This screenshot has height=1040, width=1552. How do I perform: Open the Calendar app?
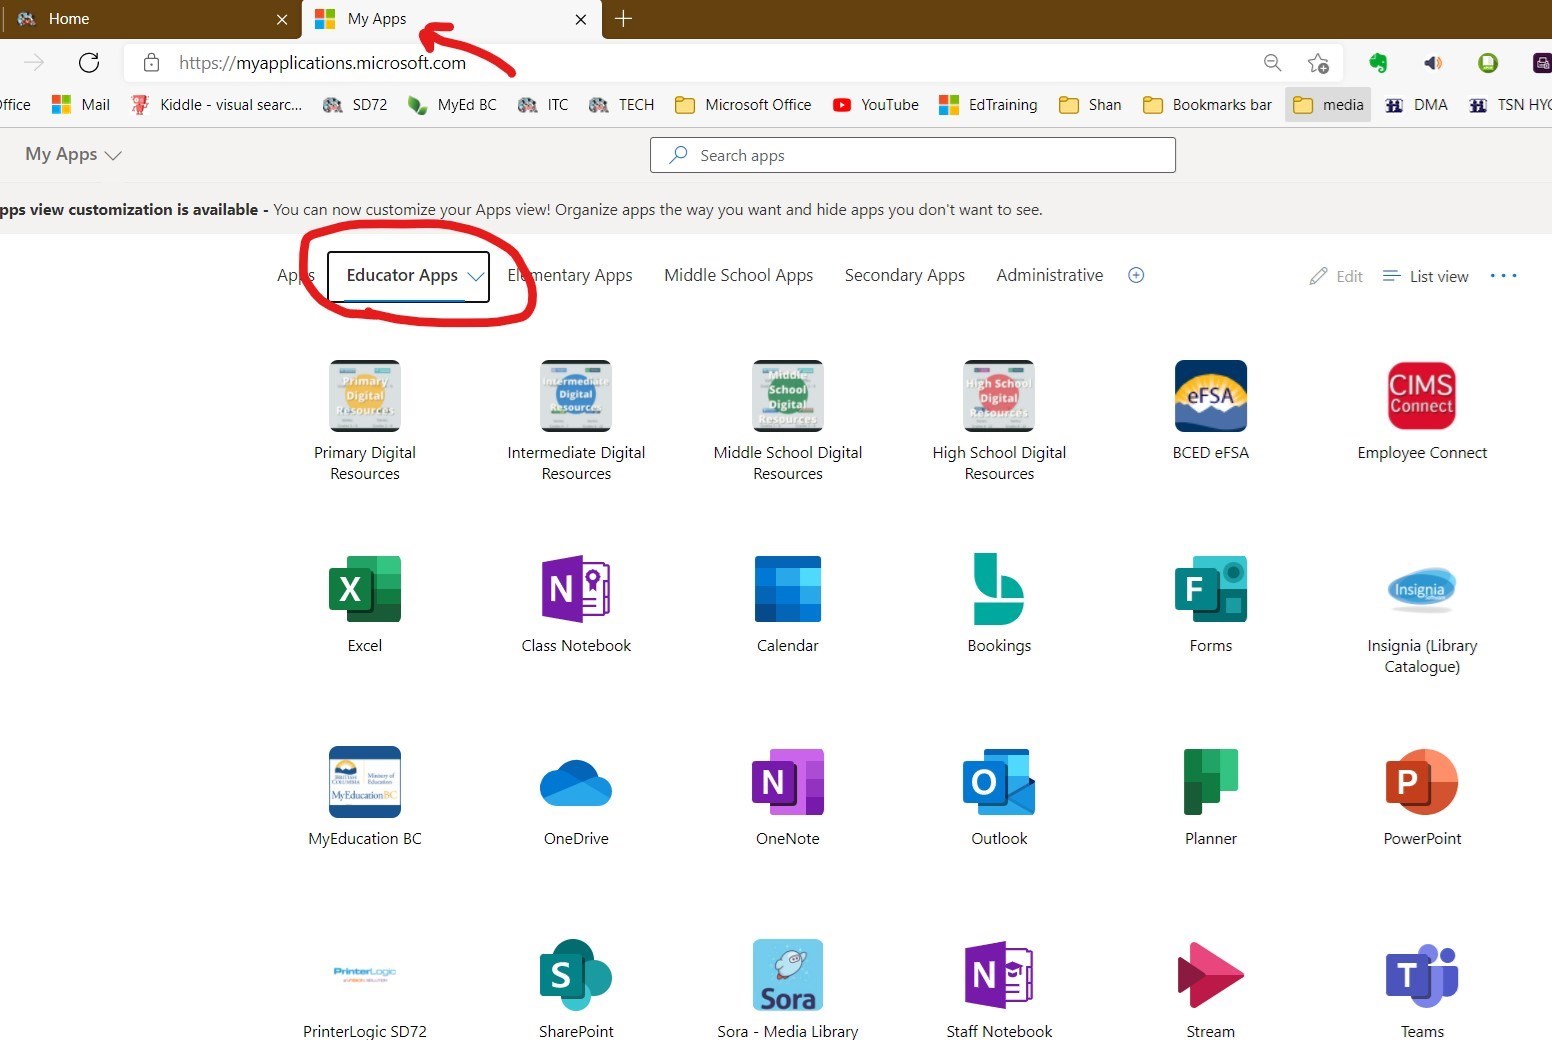click(788, 589)
